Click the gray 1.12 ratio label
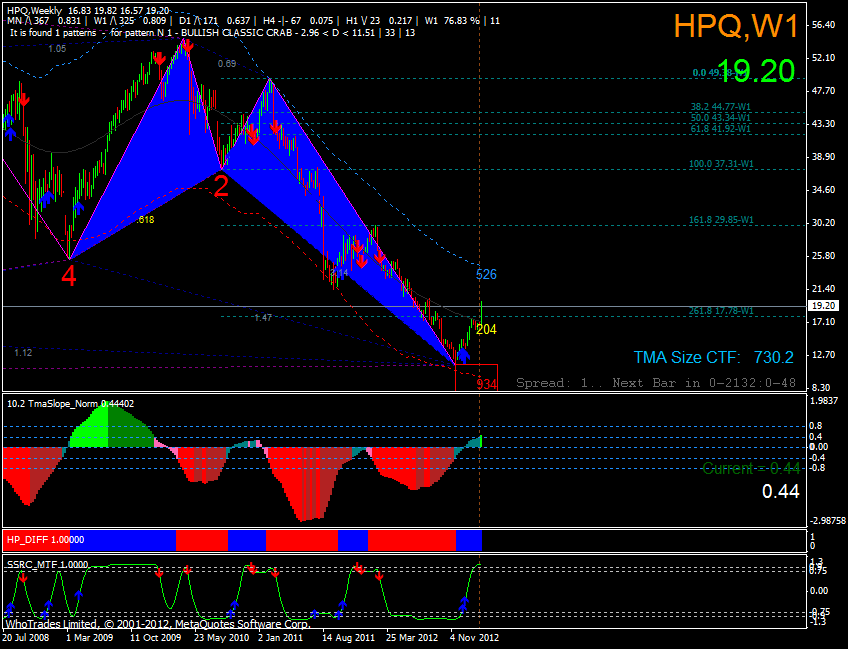Image resolution: width=848 pixels, height=649 pixels. [x=23, y=353]
